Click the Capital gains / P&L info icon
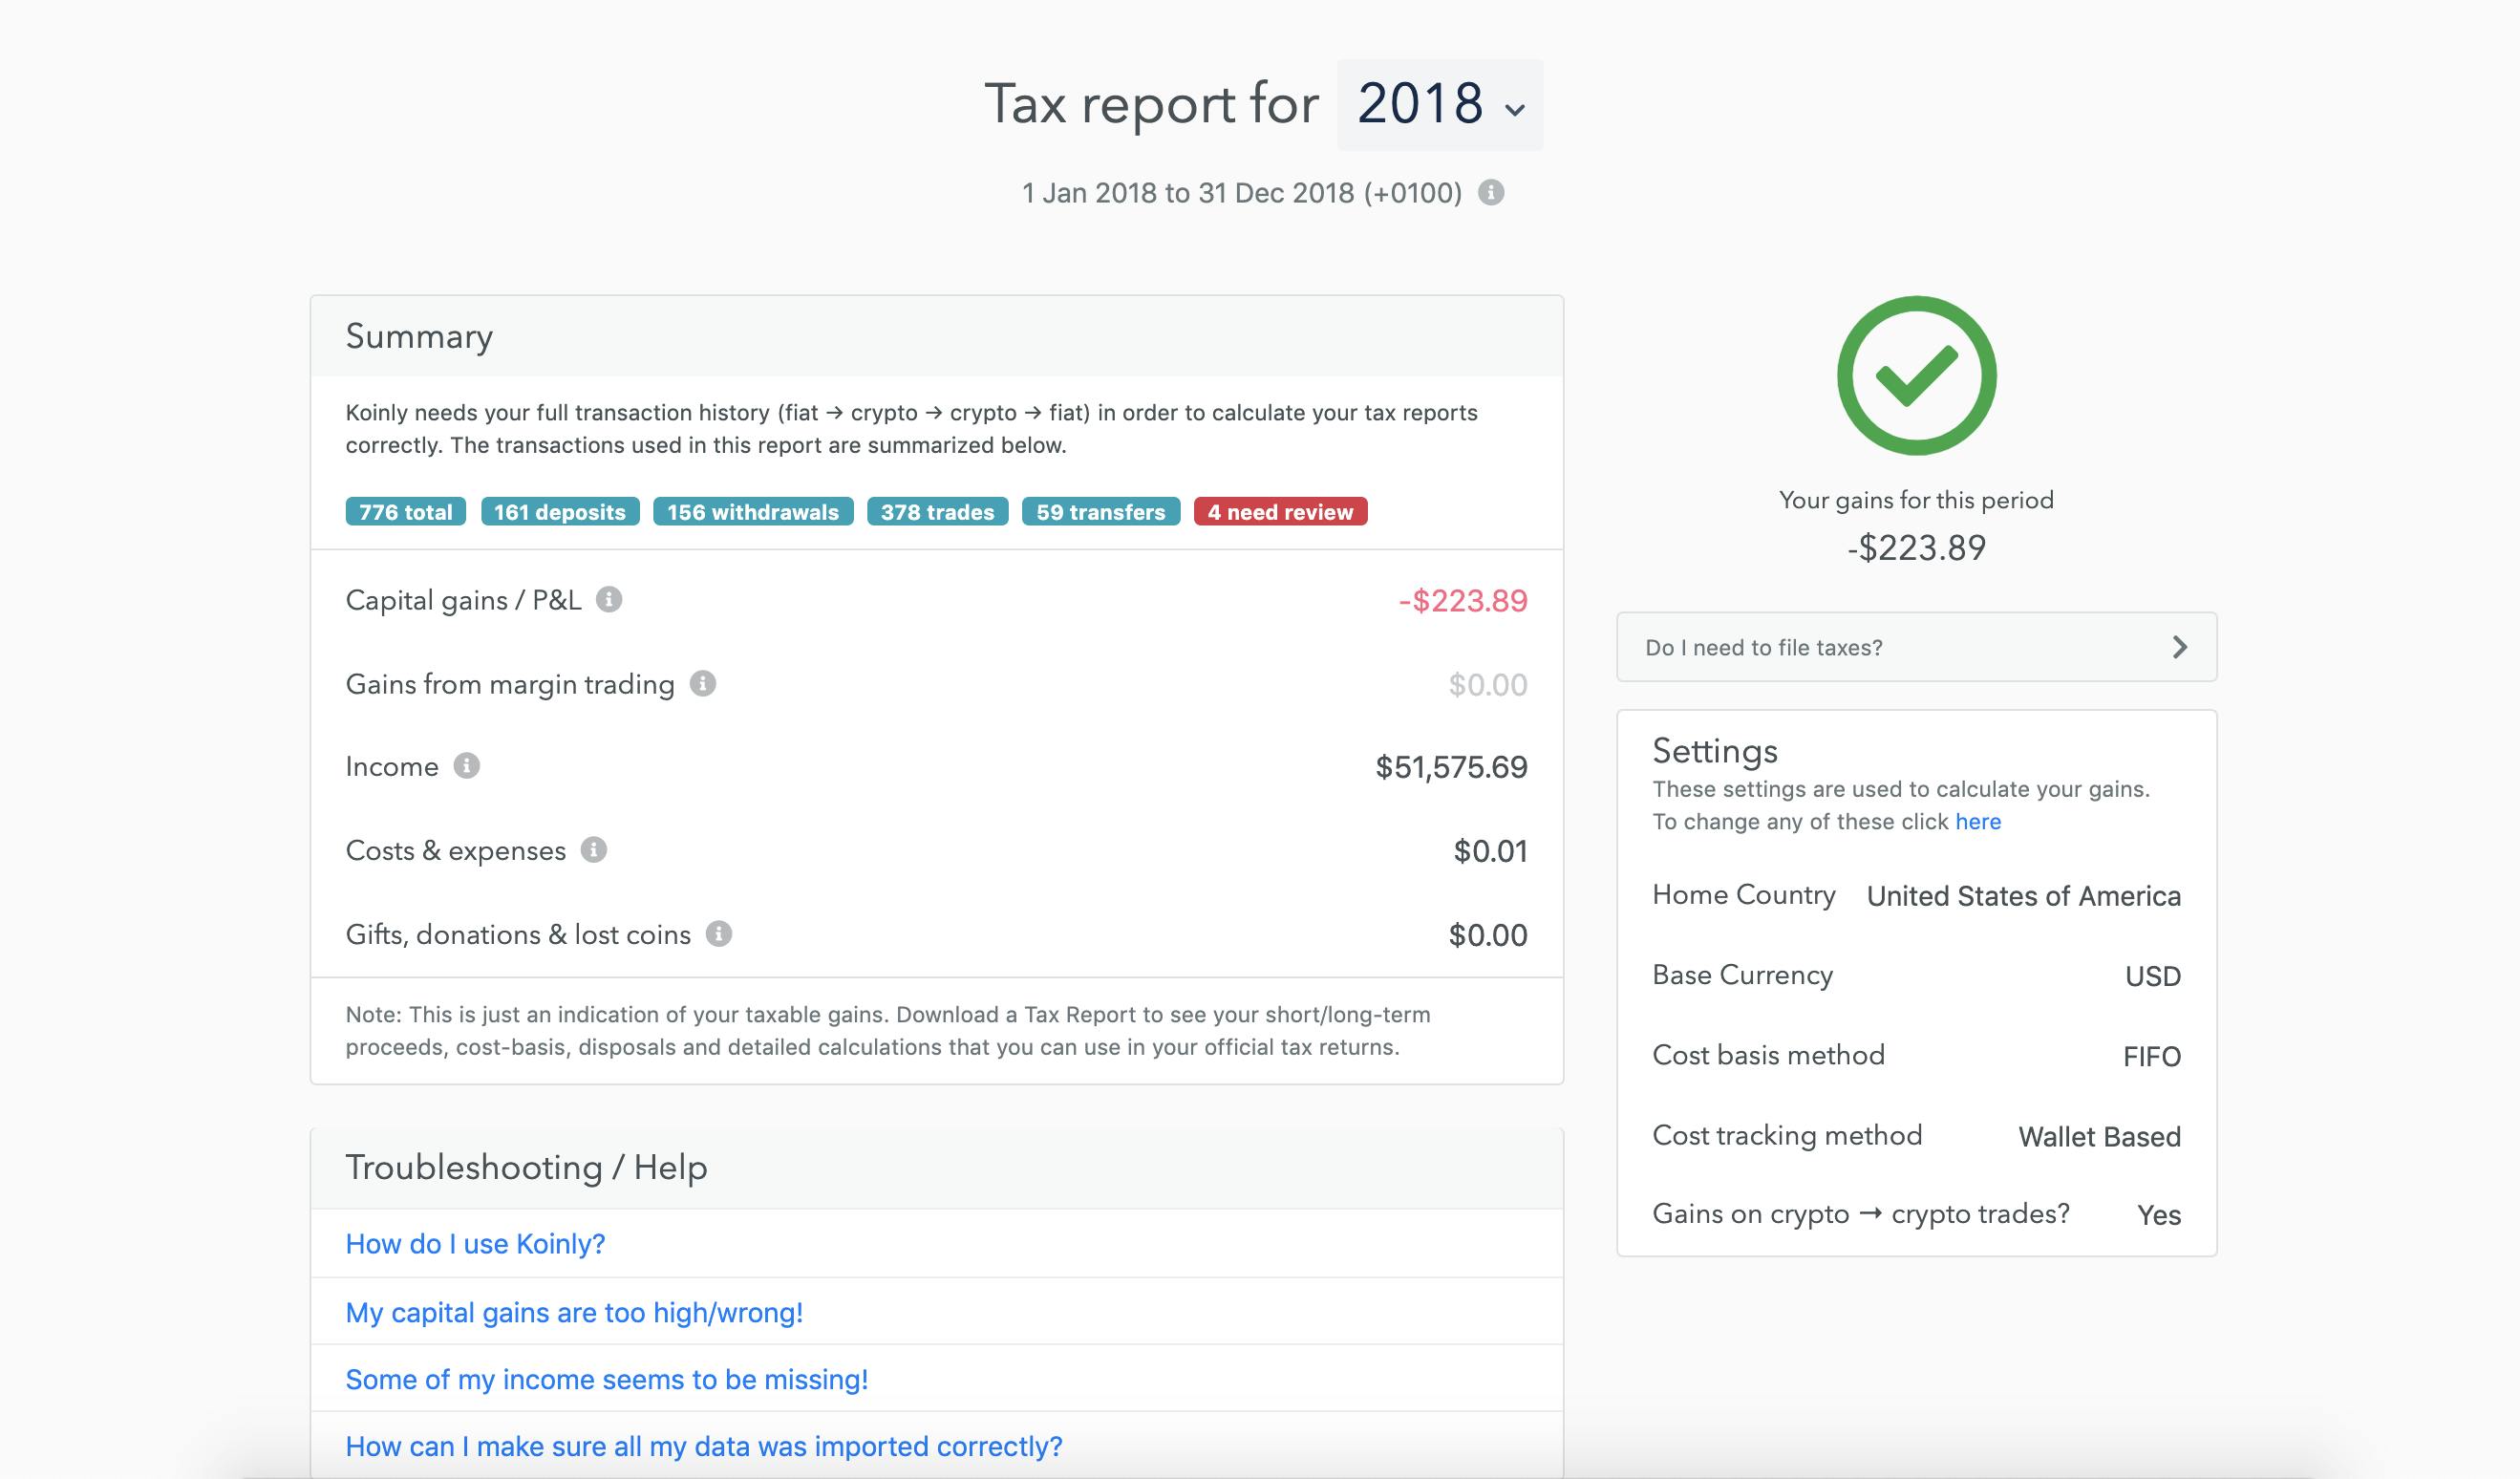 click(x=612, y=601)
